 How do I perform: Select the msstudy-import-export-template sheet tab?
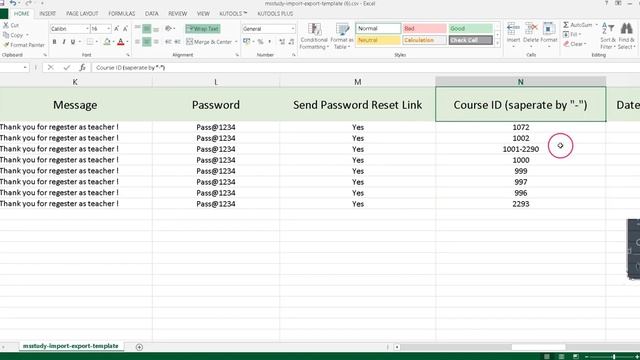click(x=71, y=346)
